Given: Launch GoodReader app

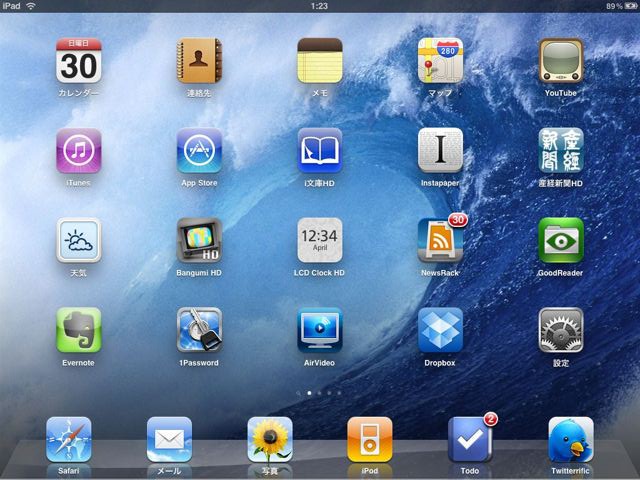Looking at the screenshot, I should point(561,240).
